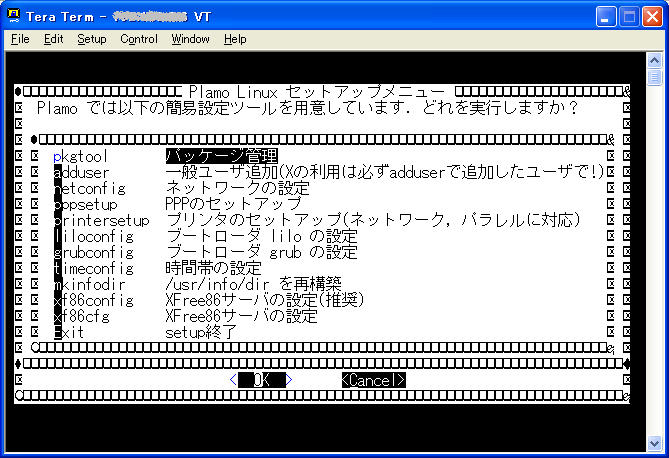
Task: Click the ネットワークの設定 description
Action: [238, 188]
